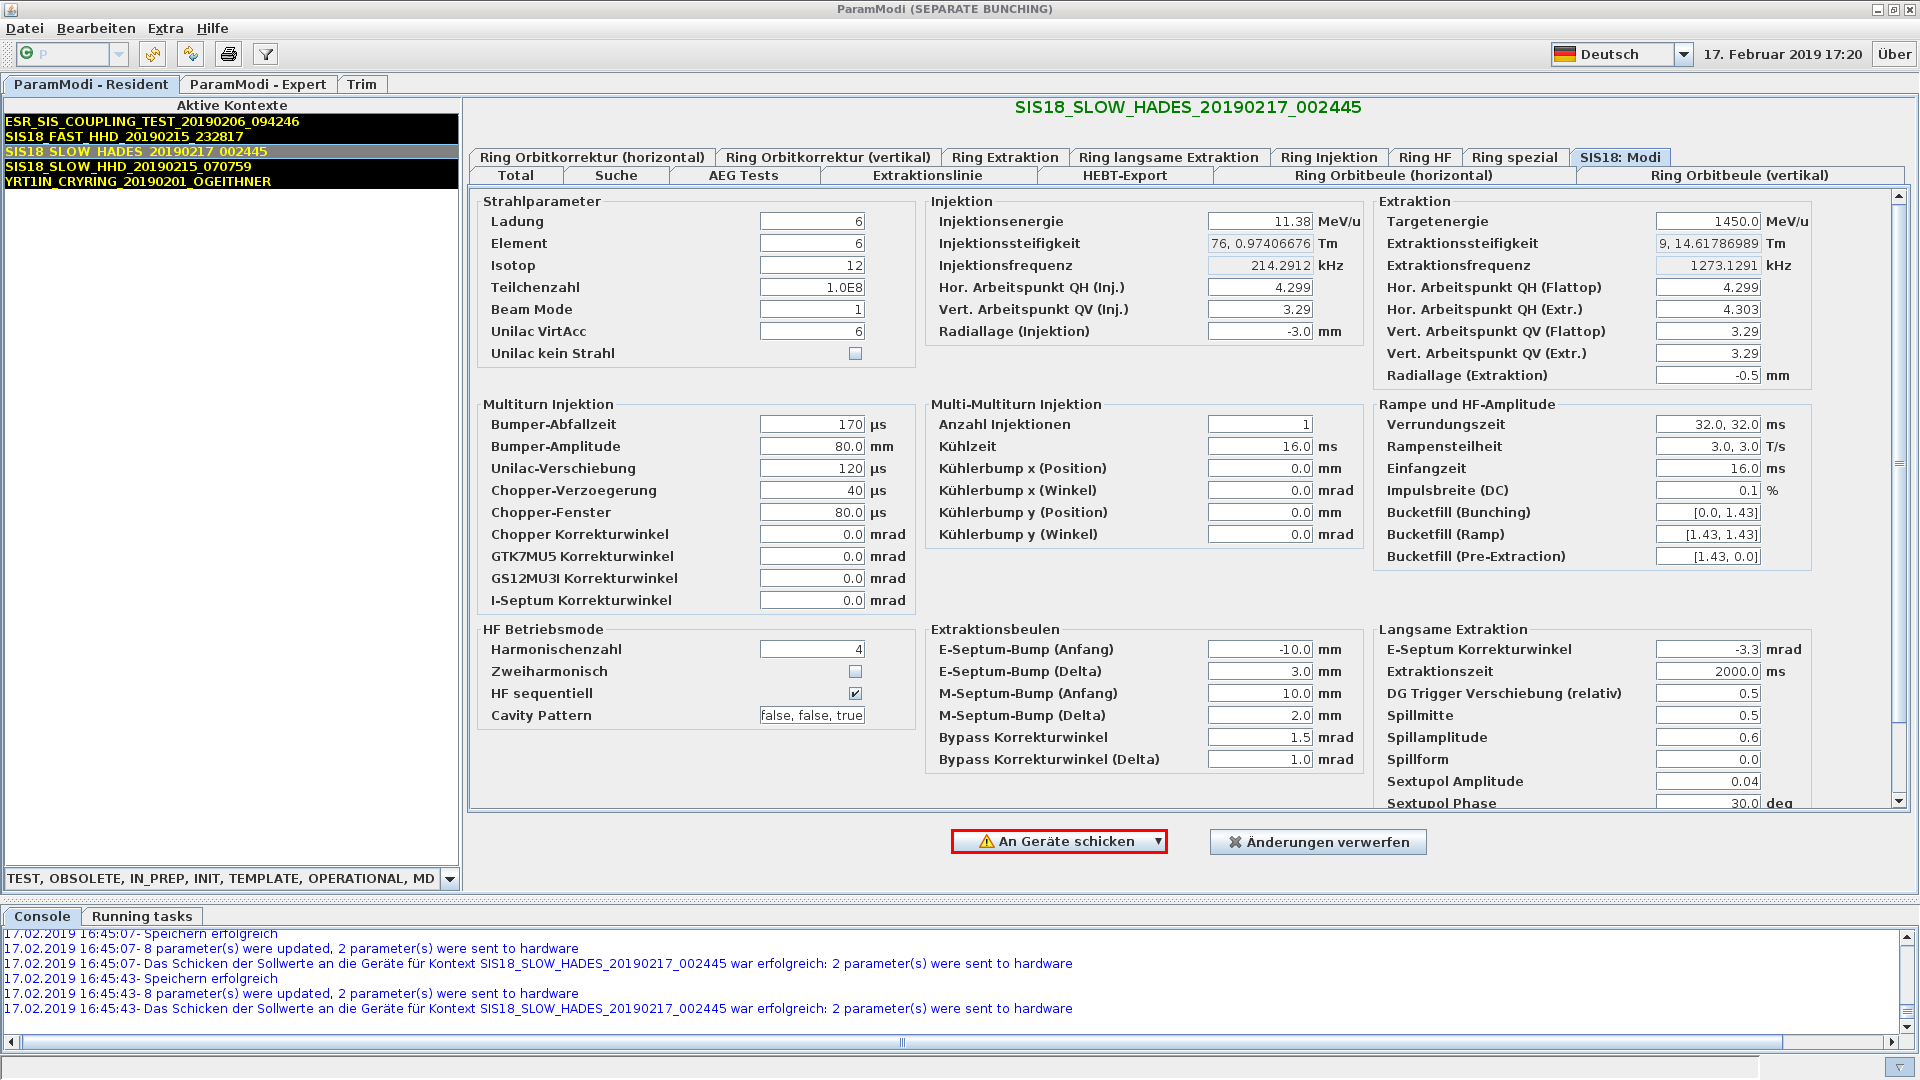The width and height of the screenshot is (1920, 1080).
Task: Open the Extra menu
Action: 165,28
